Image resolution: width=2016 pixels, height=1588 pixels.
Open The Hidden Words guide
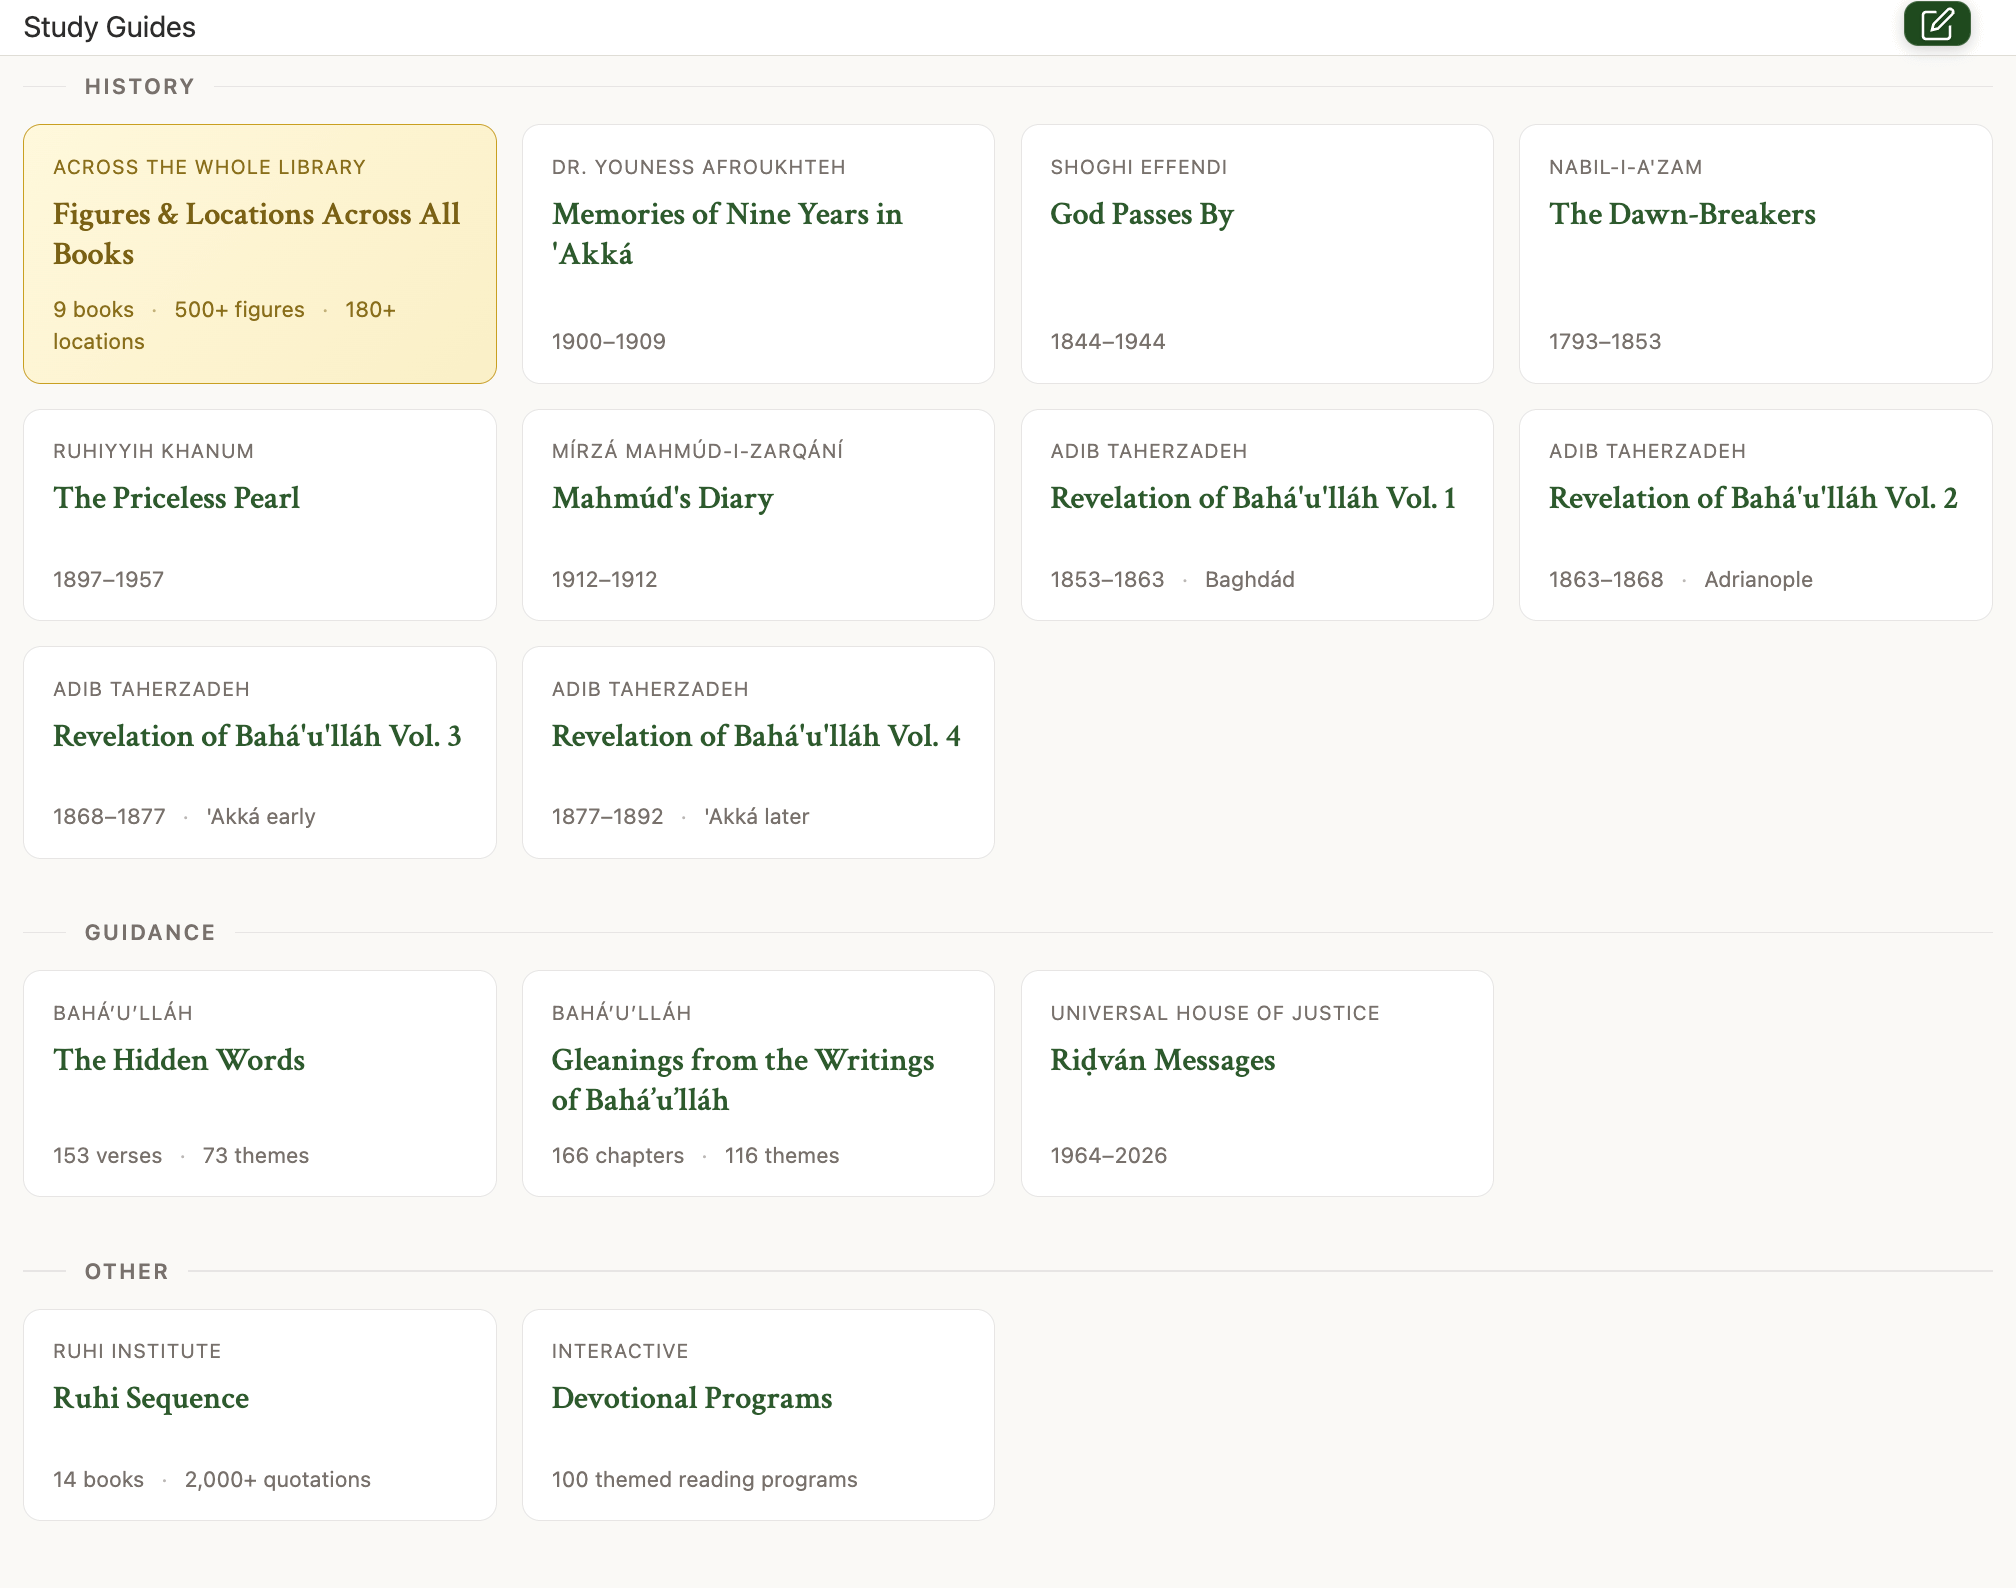[260, 1083]
